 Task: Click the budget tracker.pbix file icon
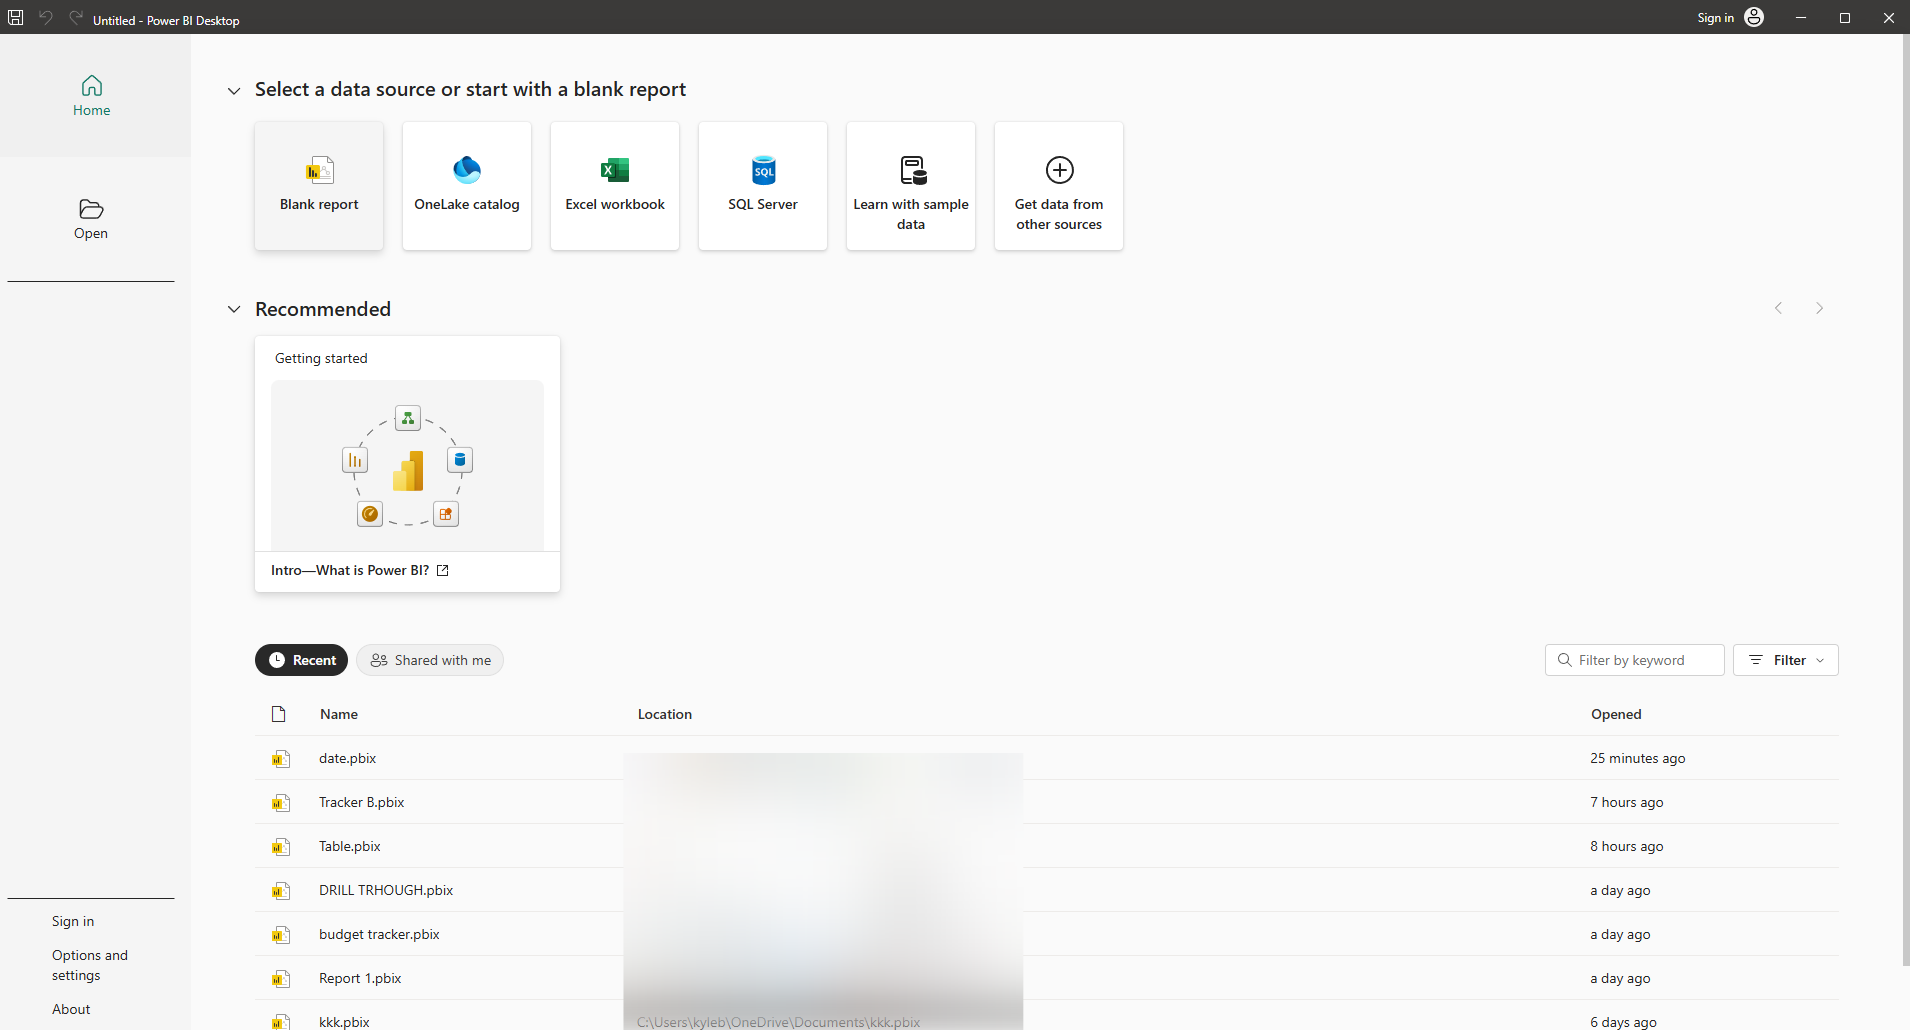(x=281, y=935)
